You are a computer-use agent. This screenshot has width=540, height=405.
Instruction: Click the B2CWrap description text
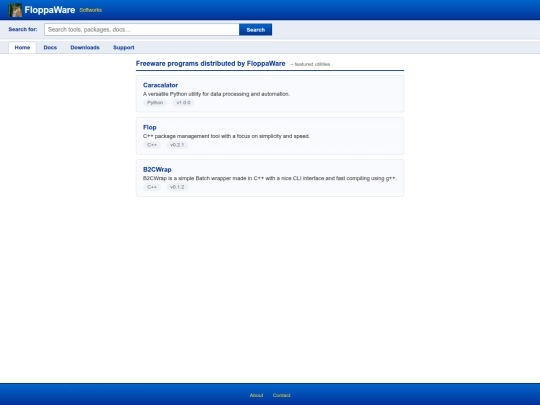[270, 178]
